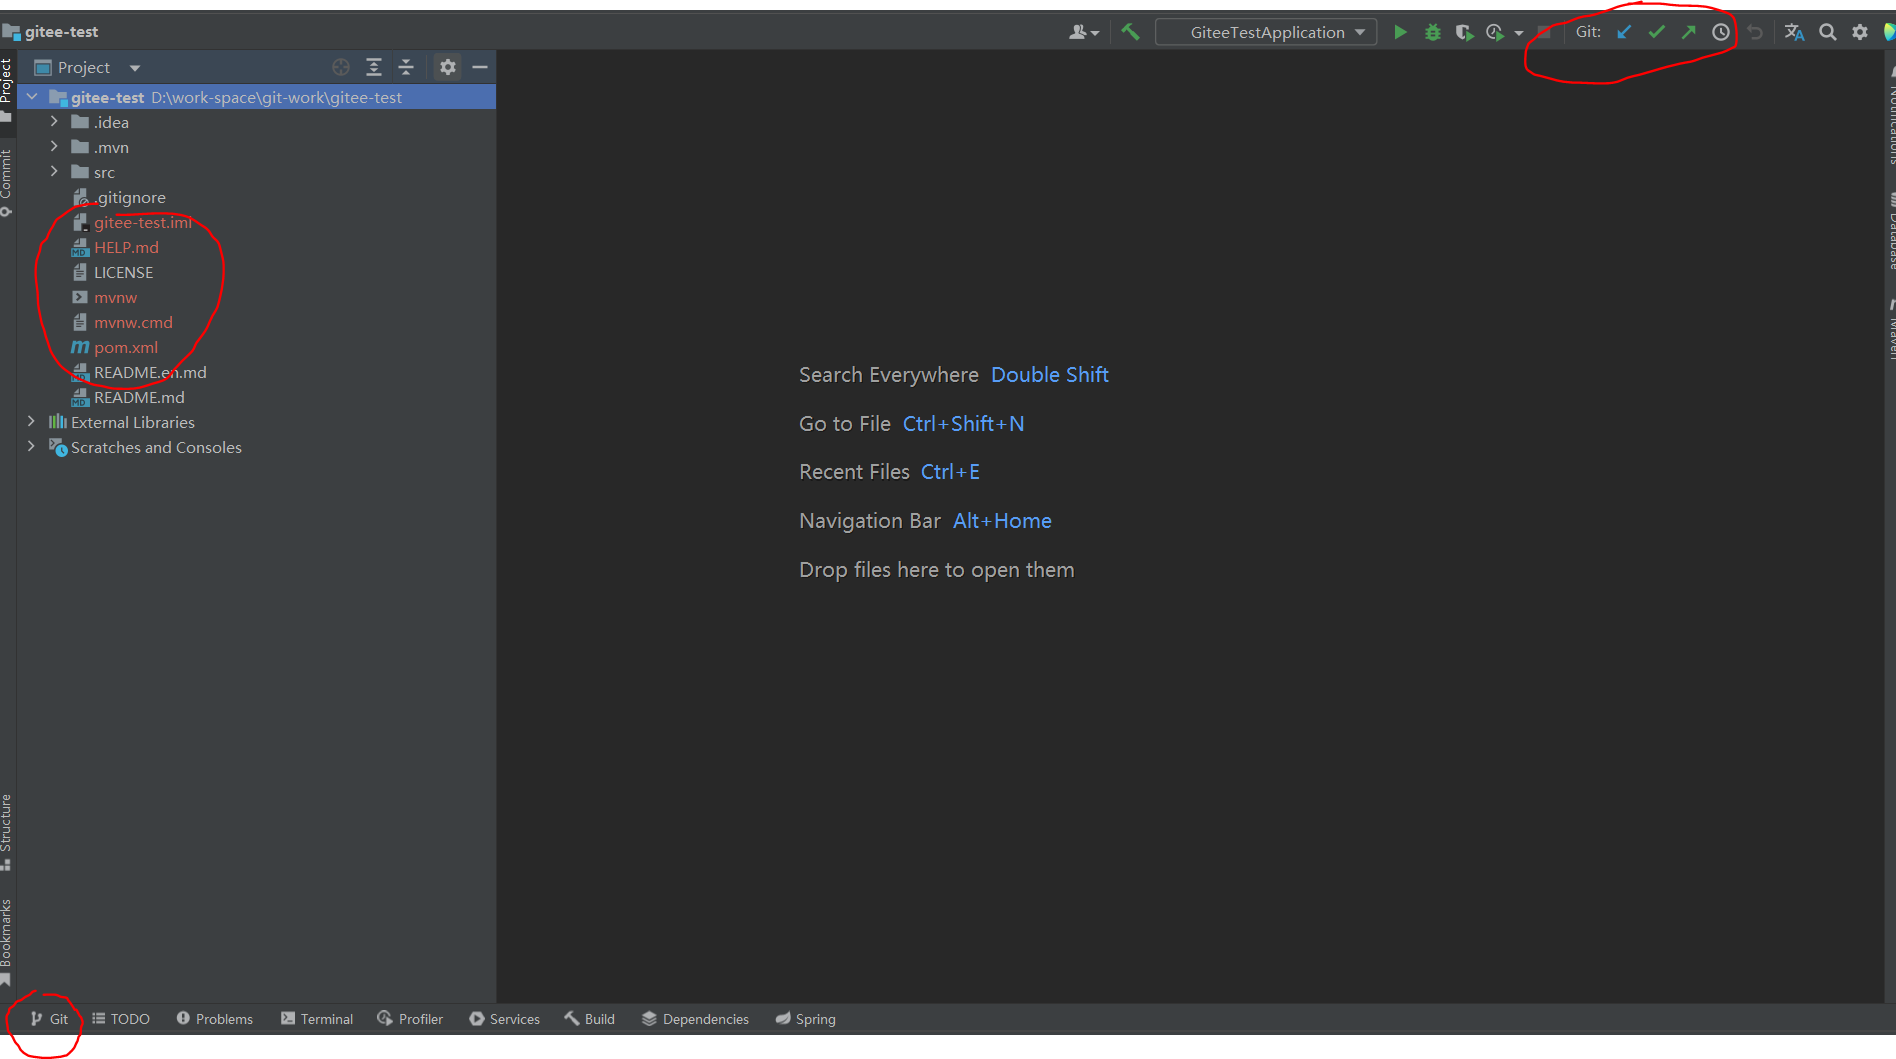Open Project panel options gear
The height and width of the screenshot is (1059, 1896).
[448, 67]
